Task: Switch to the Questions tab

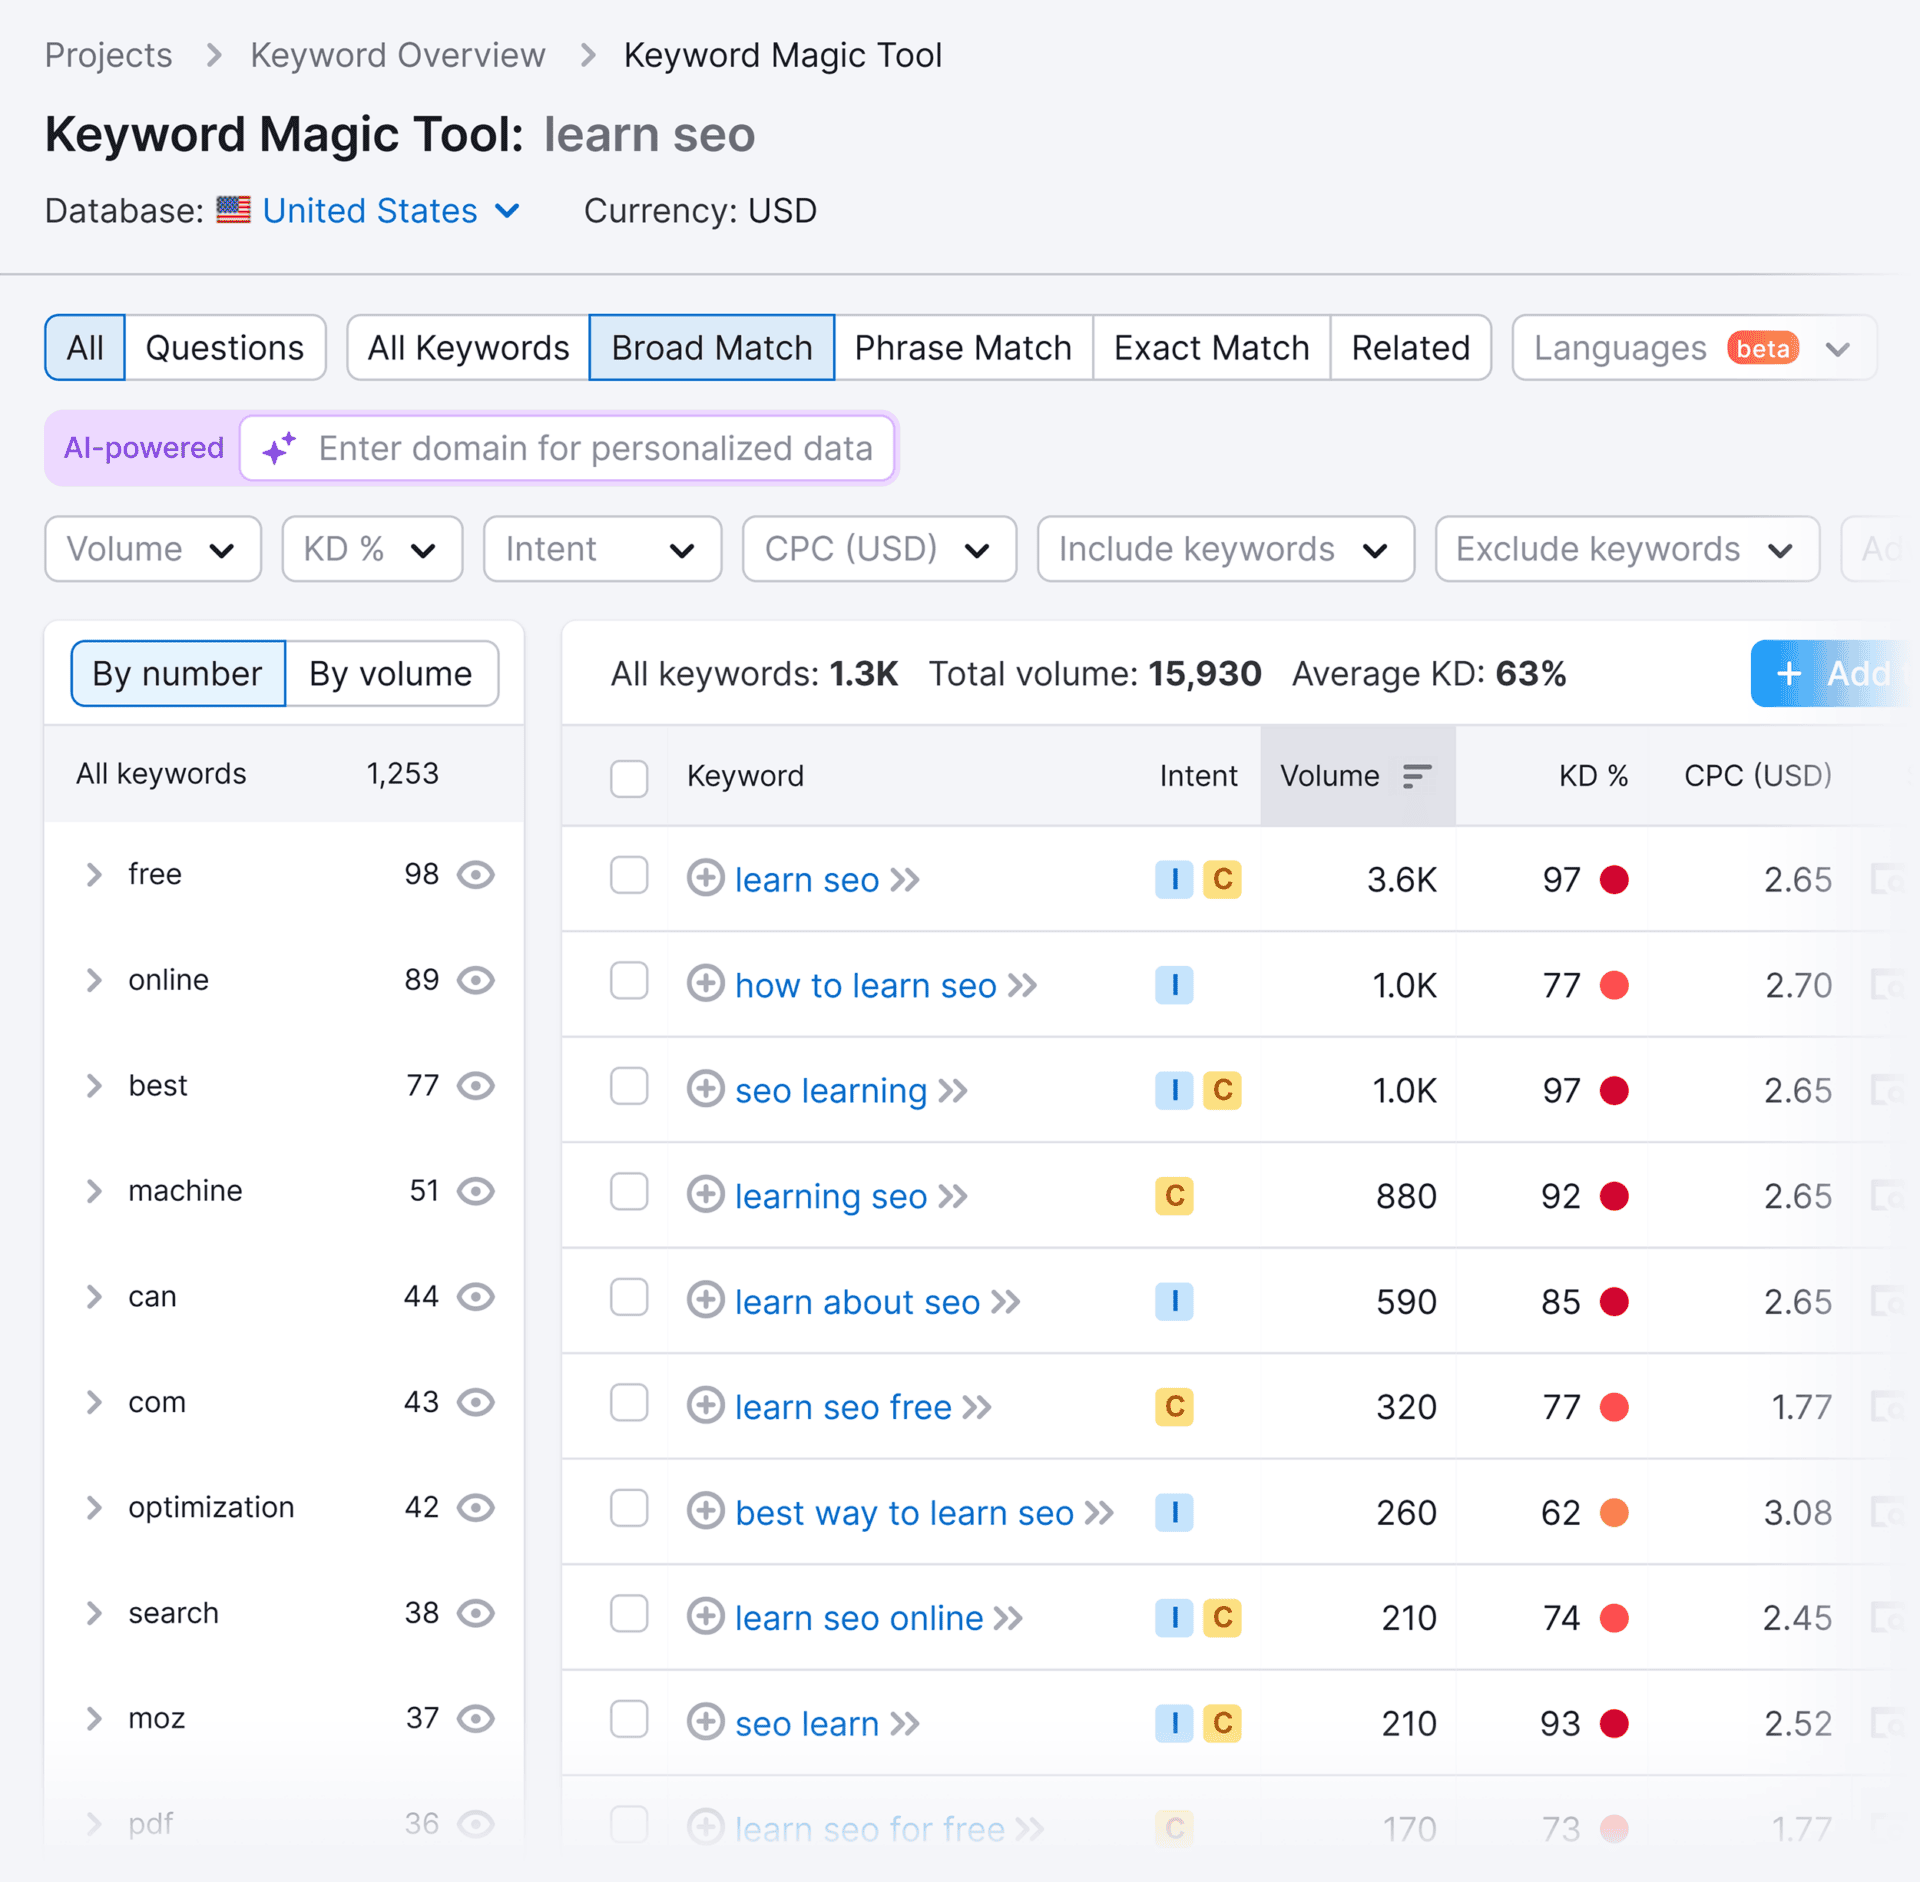Action: pos(224,347)
